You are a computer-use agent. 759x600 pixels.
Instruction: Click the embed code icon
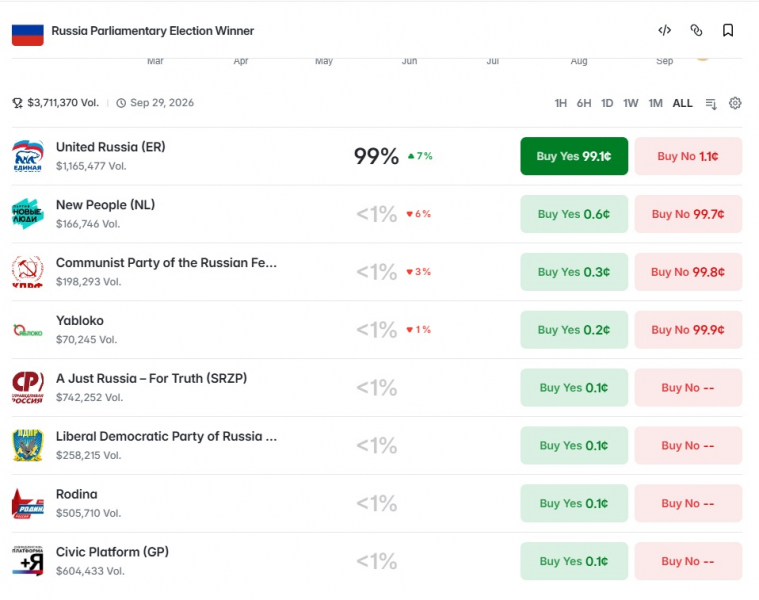tap(665, 30)
